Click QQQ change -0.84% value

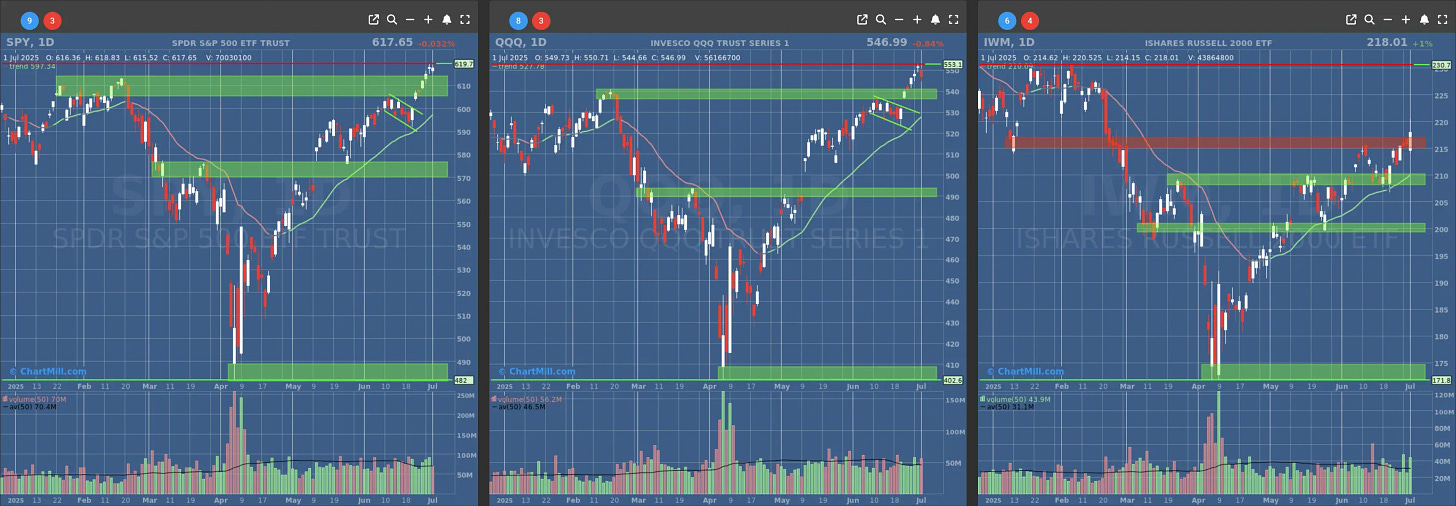[x=928, y=43]
